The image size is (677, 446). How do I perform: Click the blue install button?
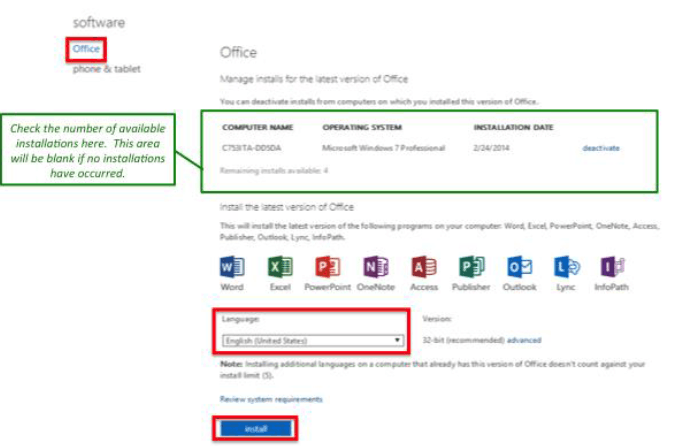(x=256, y=429)
